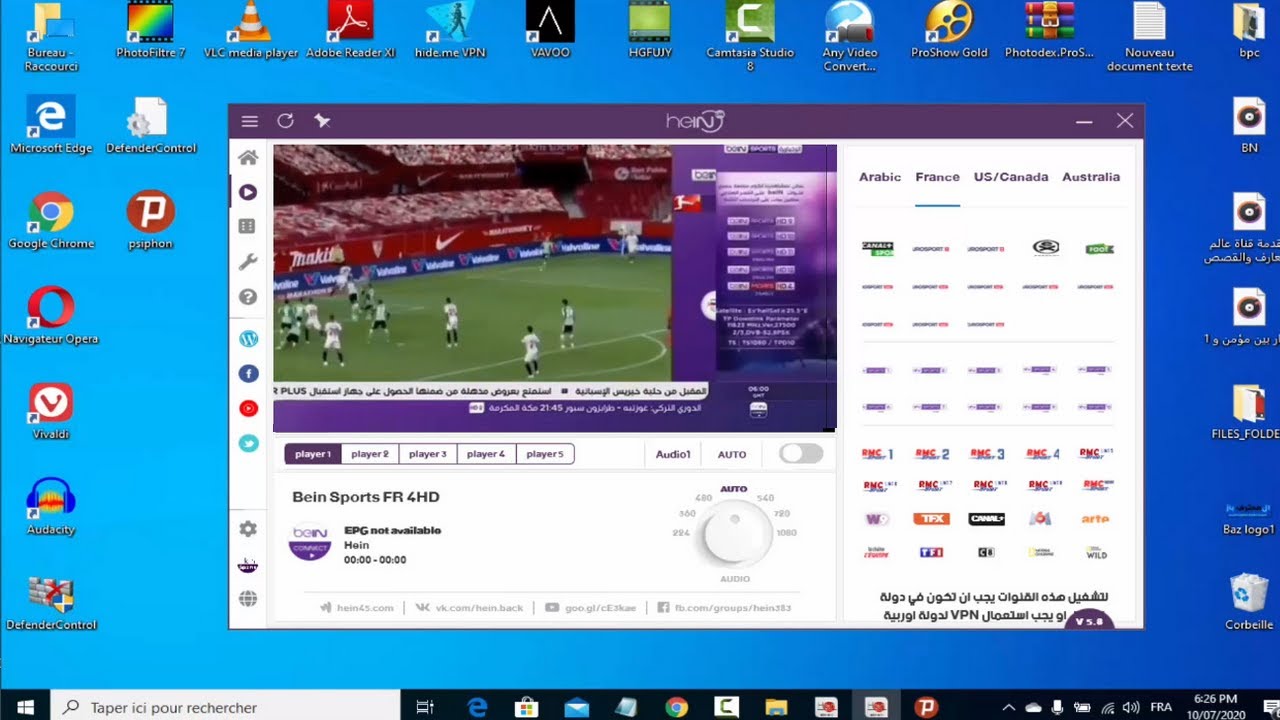Open the WordPress link icon in sidebar
1280x720 pixels.
click(x=248, y=339)
